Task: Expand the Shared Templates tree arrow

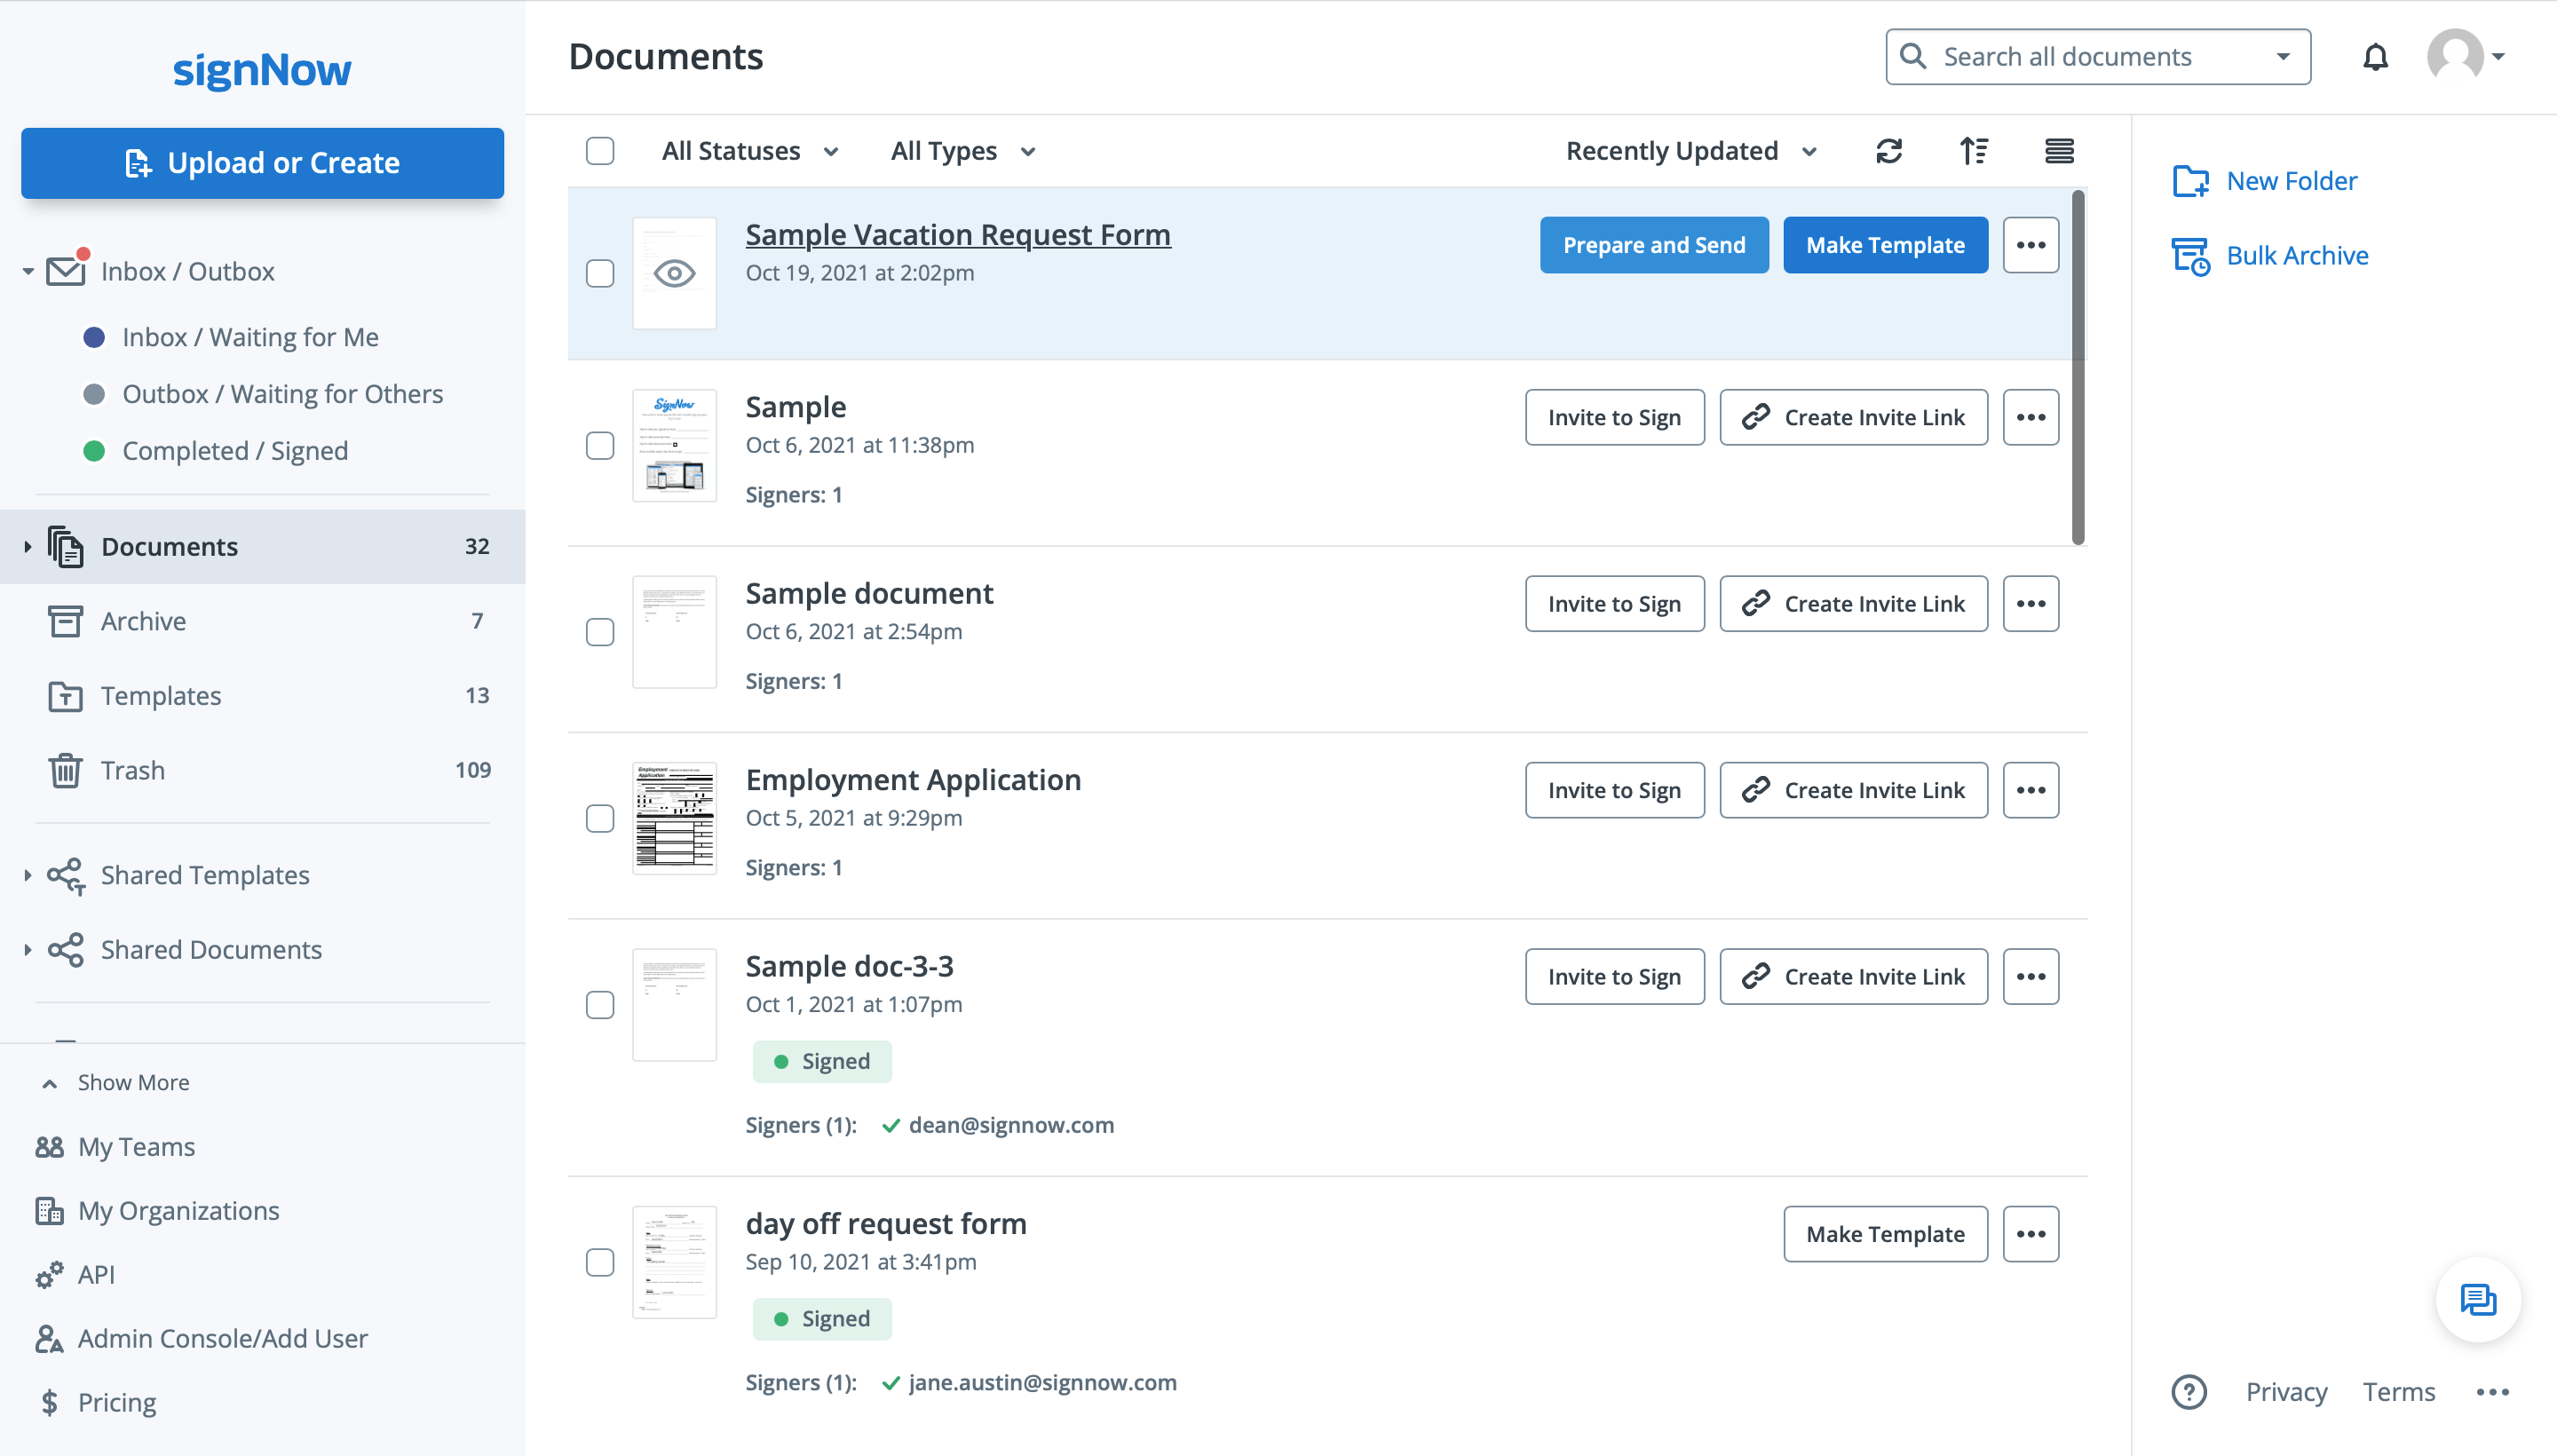Action: (x=27, y=875)
